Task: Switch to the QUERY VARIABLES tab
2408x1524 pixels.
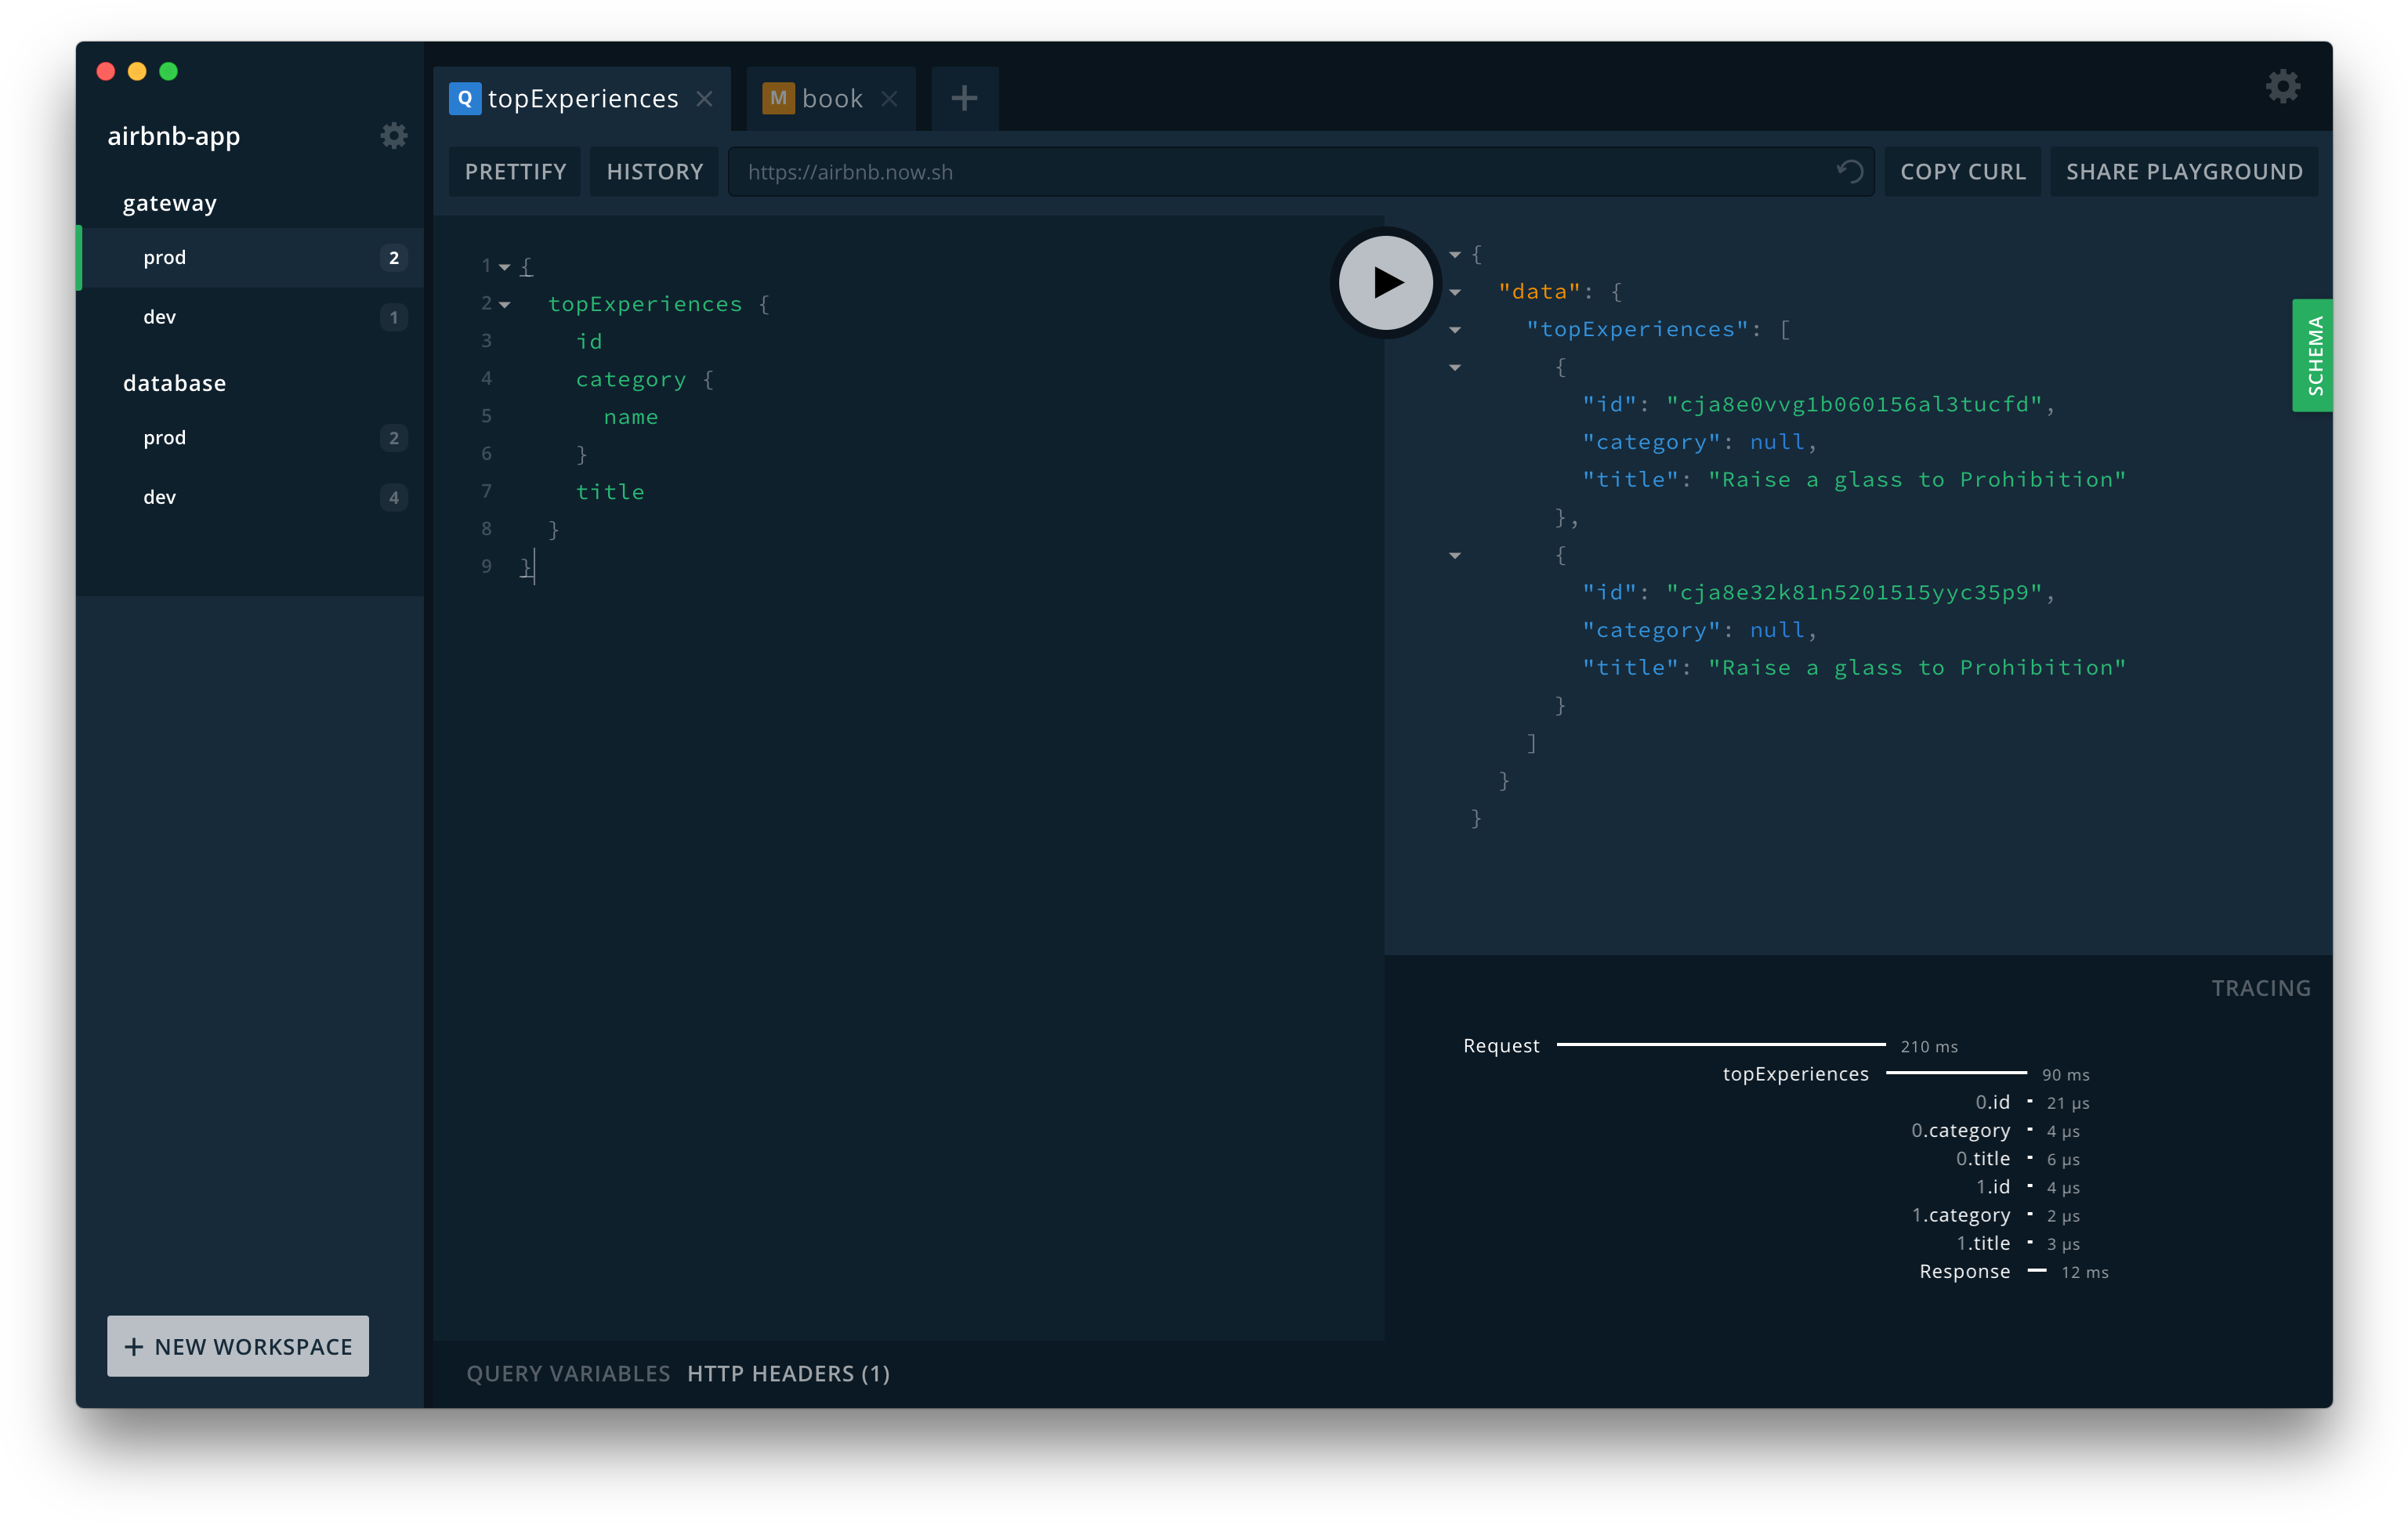Action: pyautogui.click(x=567, y=1373)
